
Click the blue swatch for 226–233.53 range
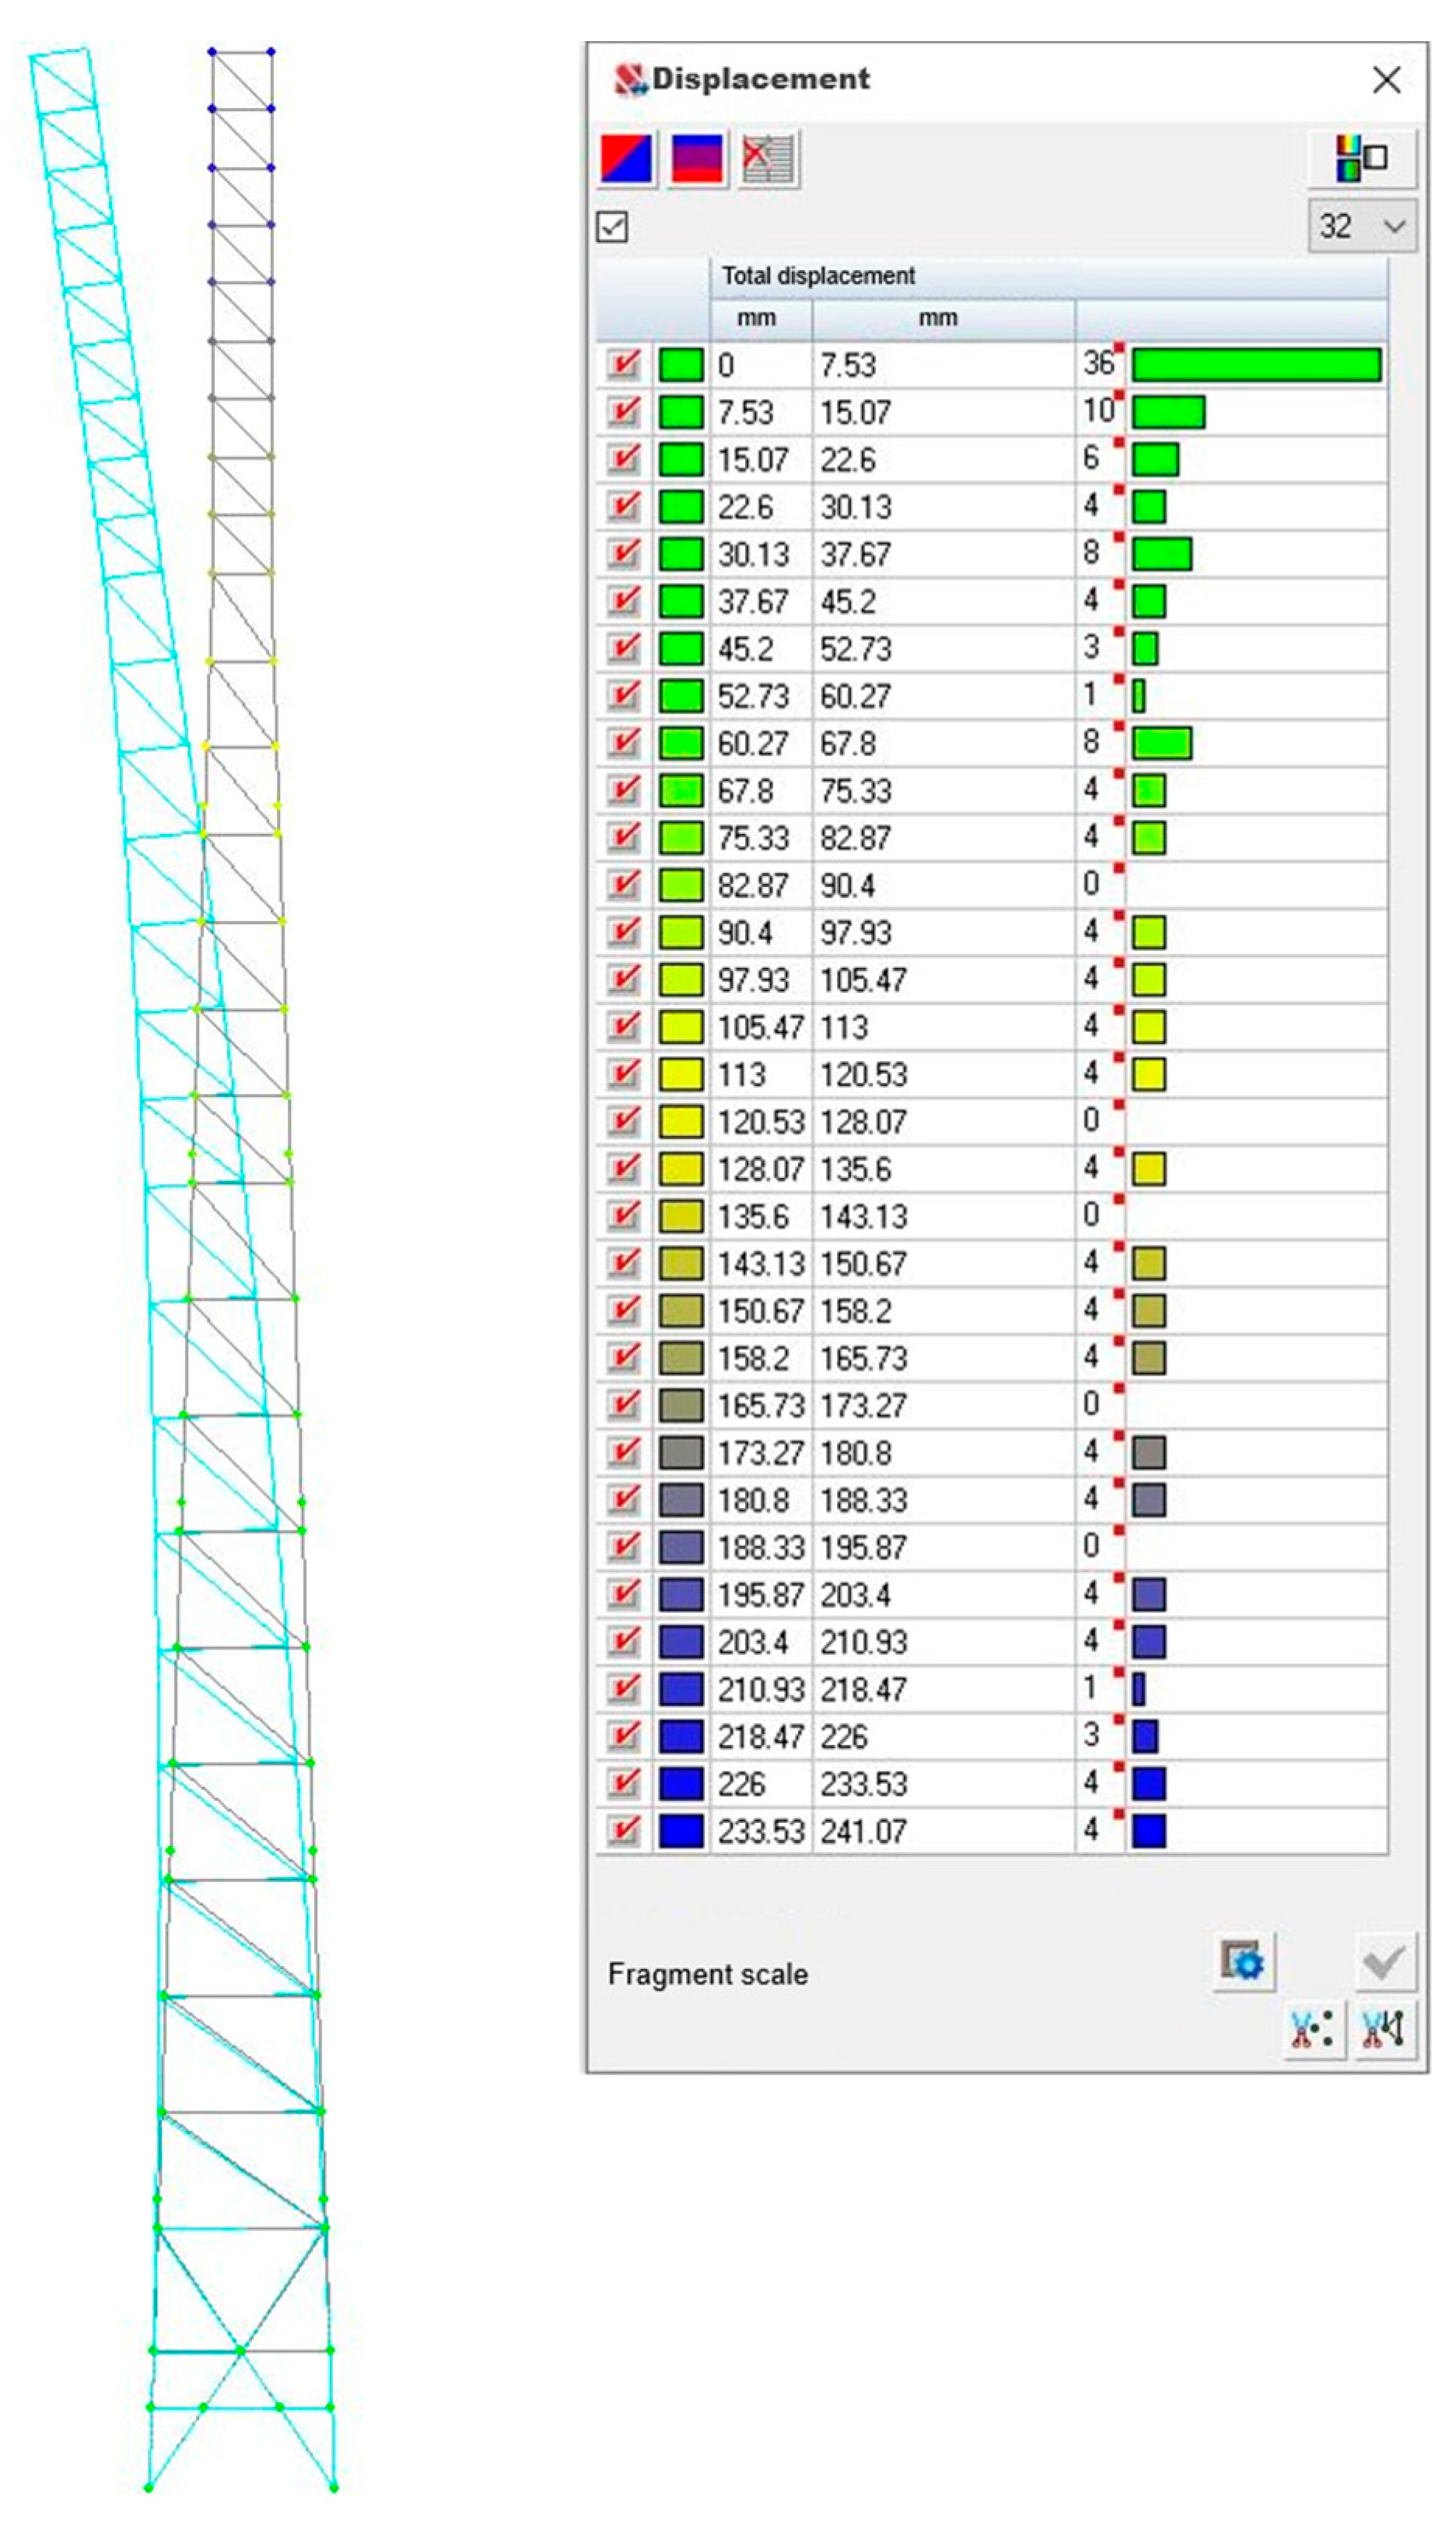(681, 1784)
